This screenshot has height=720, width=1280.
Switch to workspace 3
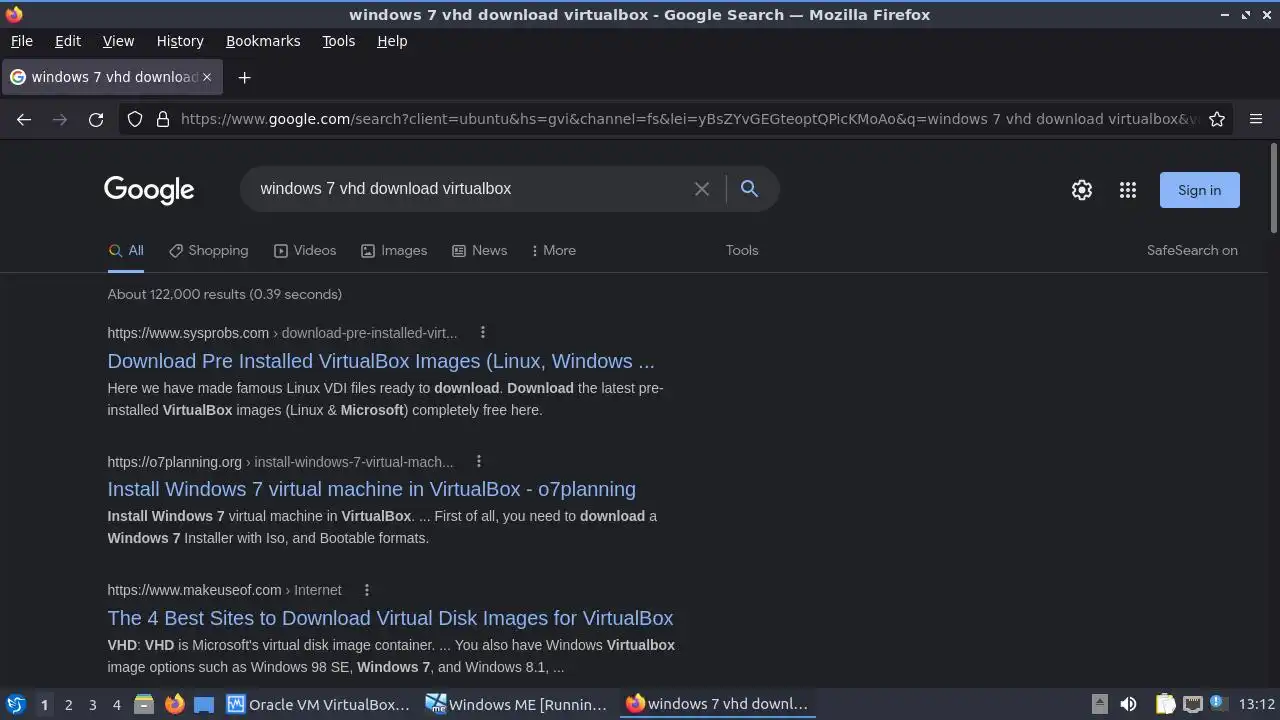92,704
